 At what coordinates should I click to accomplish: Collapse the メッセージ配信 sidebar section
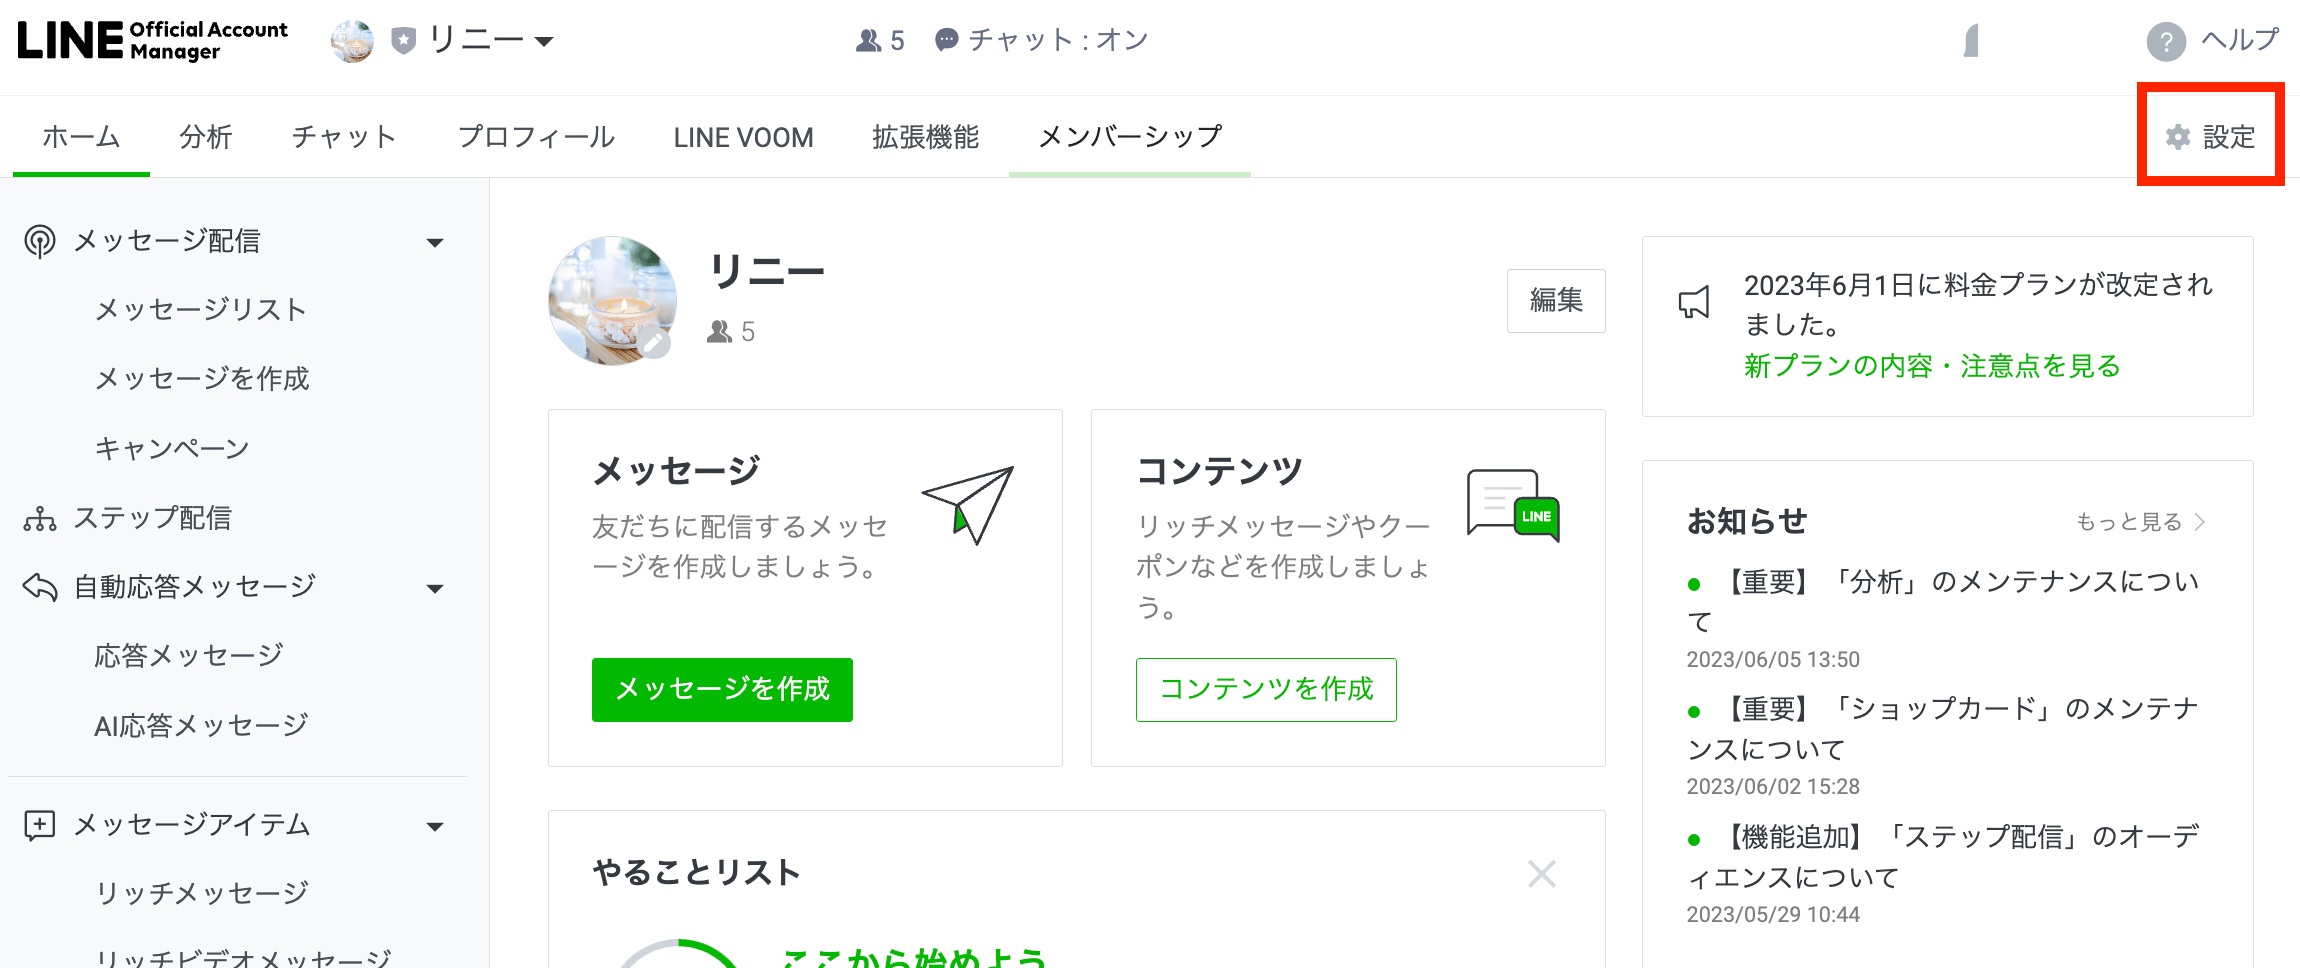[x=435, y=242]
